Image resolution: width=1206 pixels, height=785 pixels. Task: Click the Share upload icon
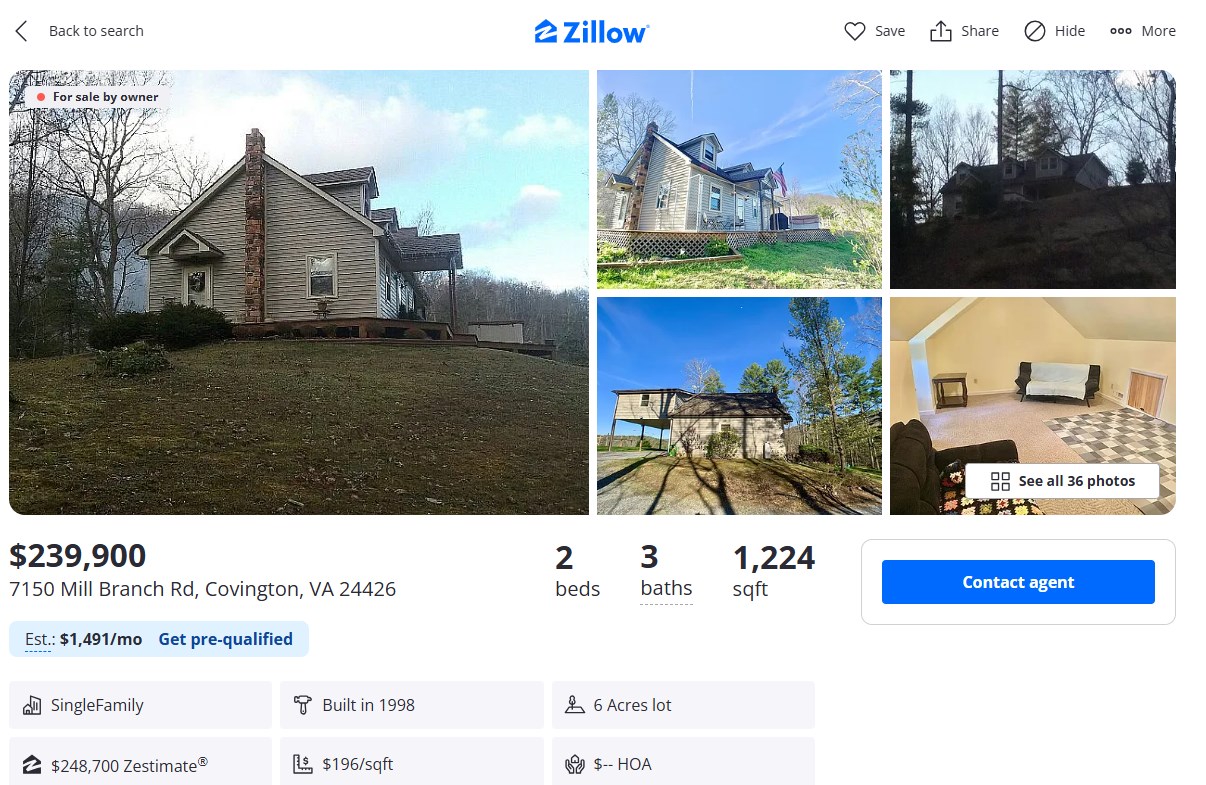pos(940,31)
